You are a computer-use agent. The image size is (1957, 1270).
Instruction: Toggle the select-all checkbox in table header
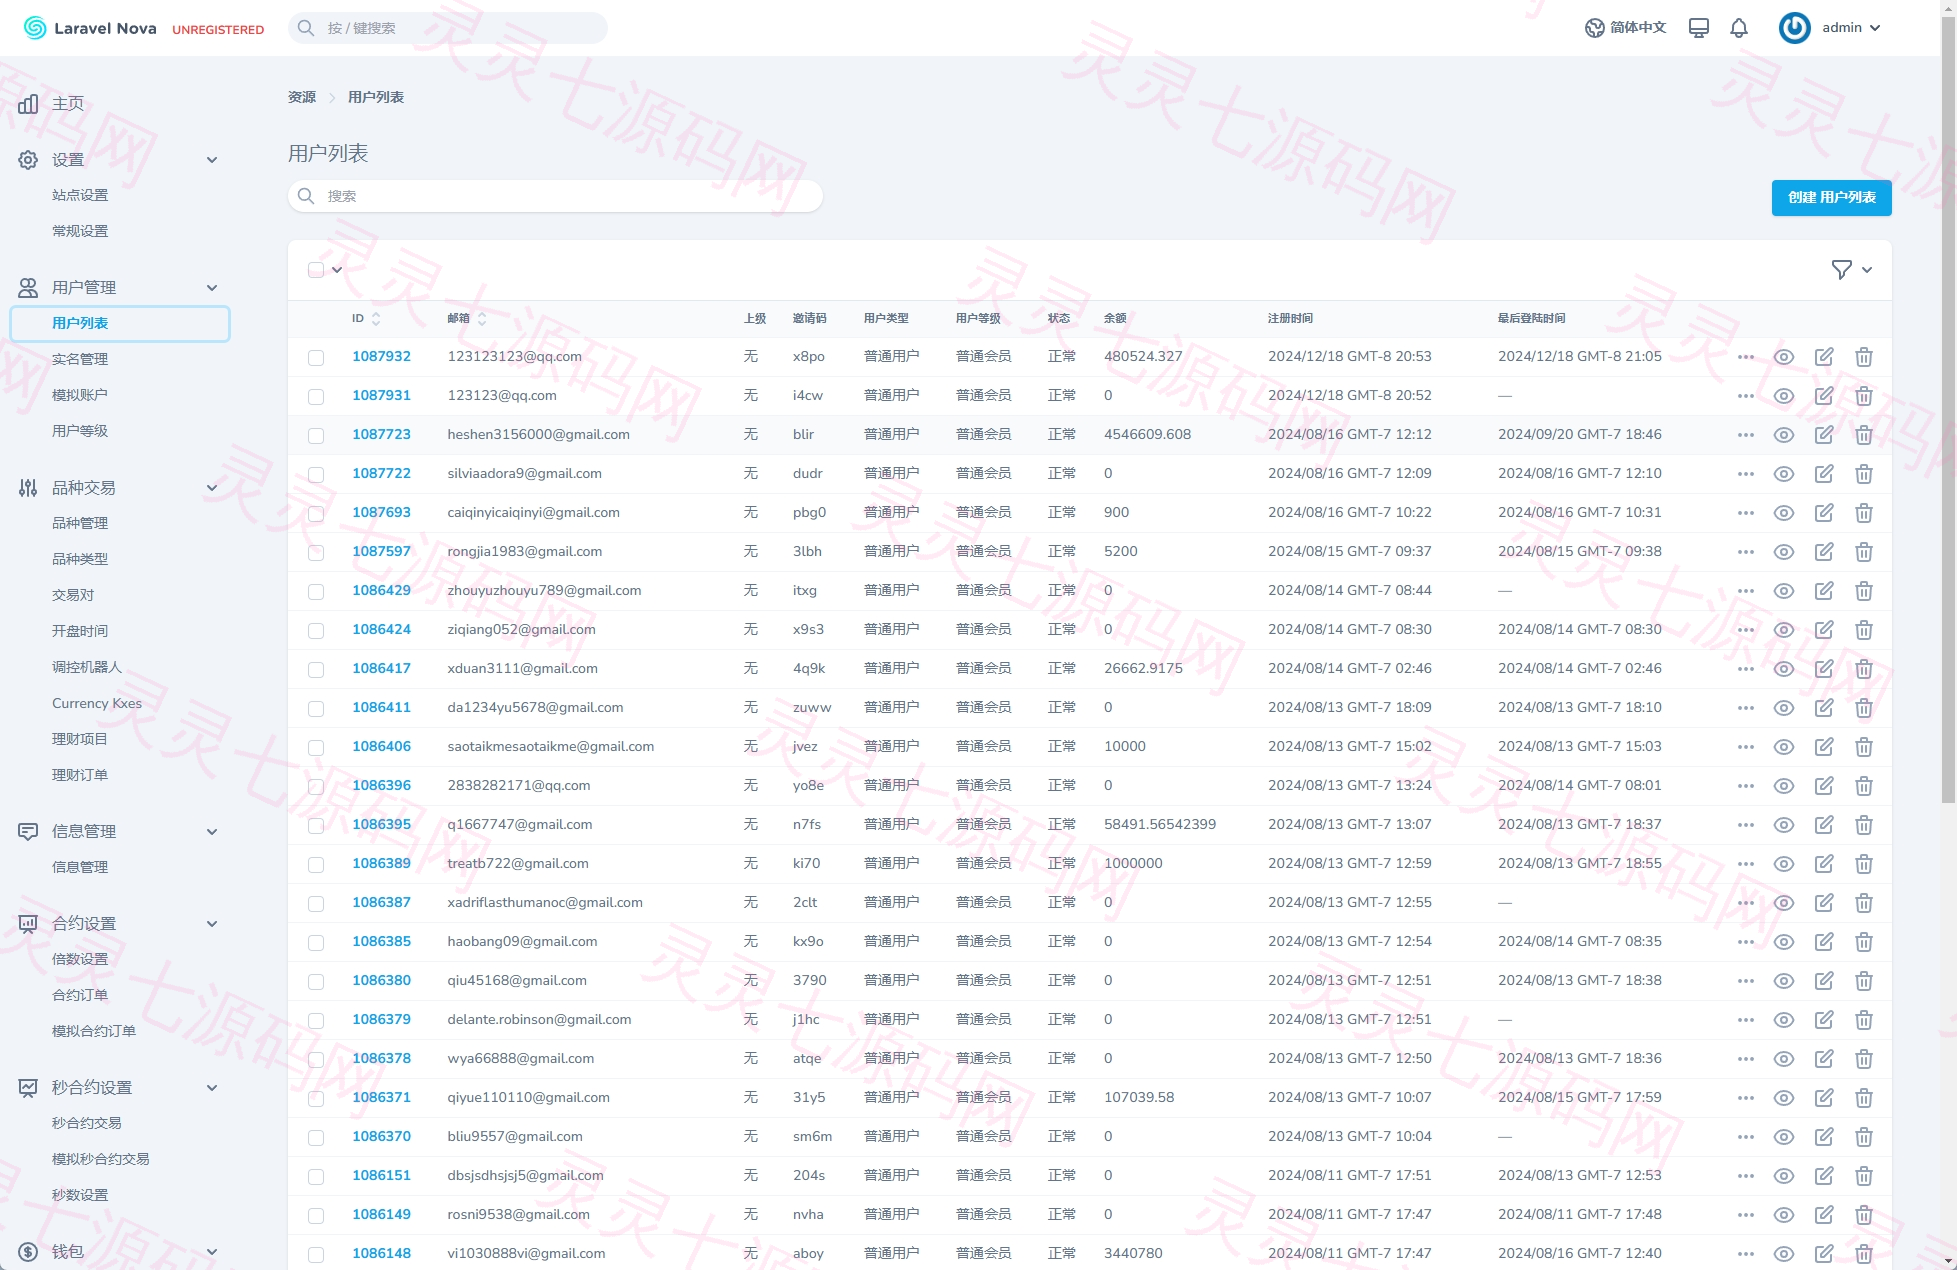coord(316,270)
